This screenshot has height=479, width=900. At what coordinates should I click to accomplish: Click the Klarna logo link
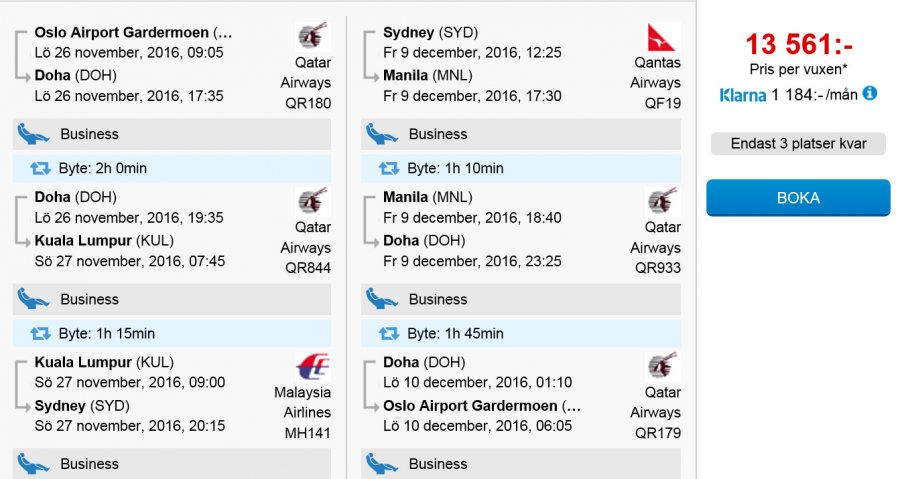741,95
